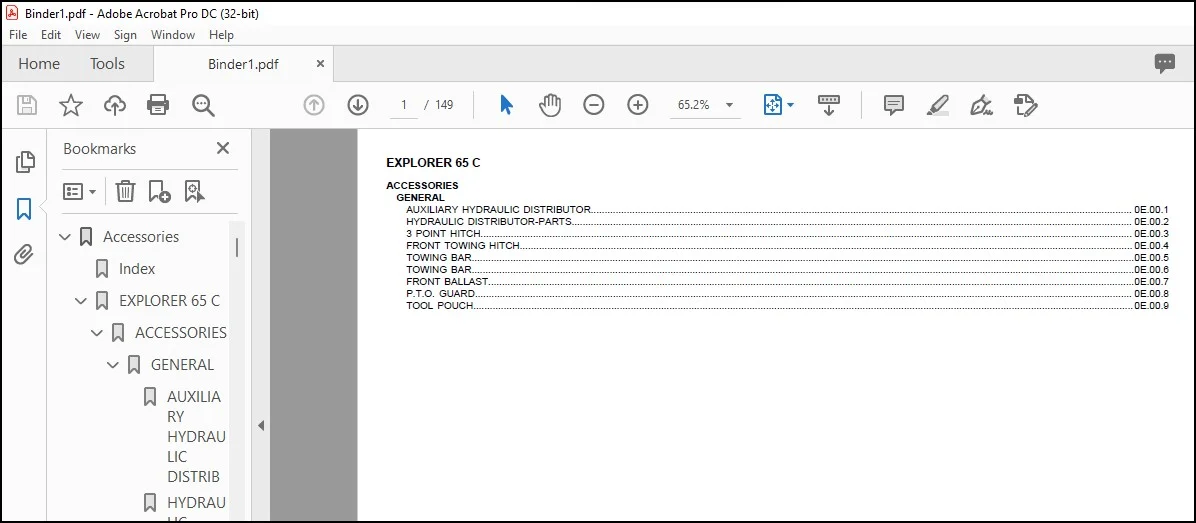Add a new bookmark icon
This screenshot has width=1196, height=523.
(159, 191)
